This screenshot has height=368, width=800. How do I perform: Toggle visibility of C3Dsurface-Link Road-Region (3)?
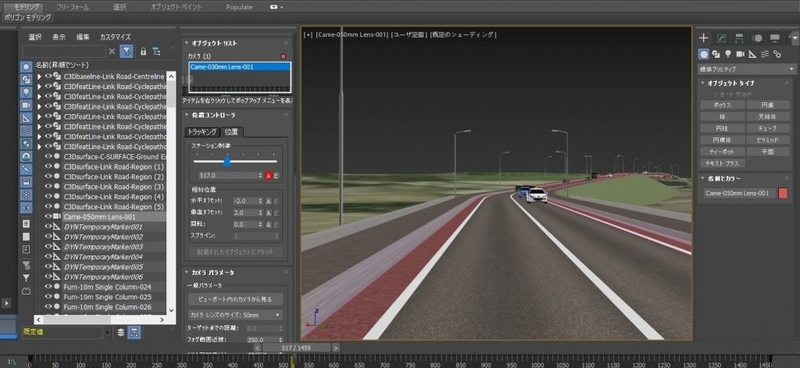tap(48, 186)
